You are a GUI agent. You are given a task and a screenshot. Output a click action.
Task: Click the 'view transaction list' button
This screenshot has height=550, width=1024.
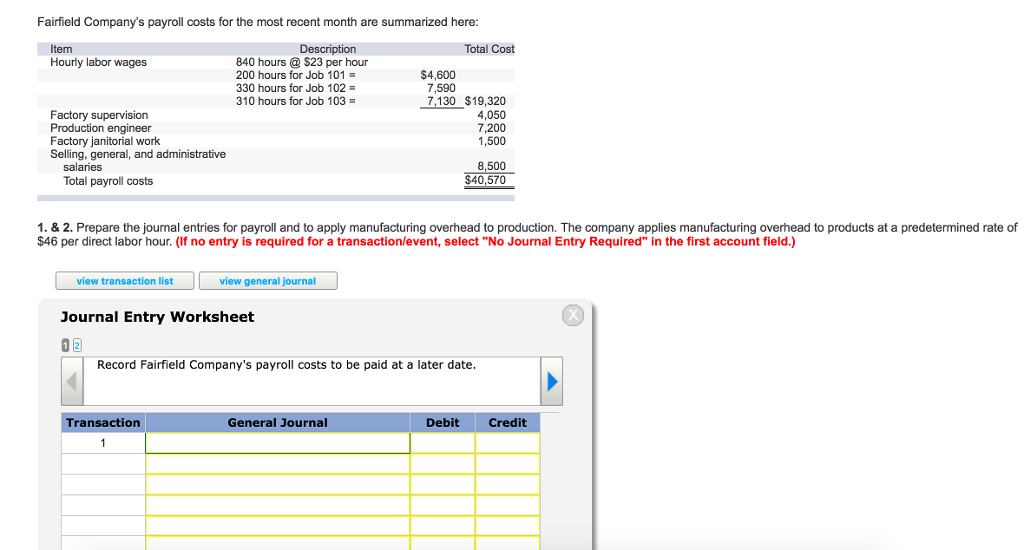(125, 281)
